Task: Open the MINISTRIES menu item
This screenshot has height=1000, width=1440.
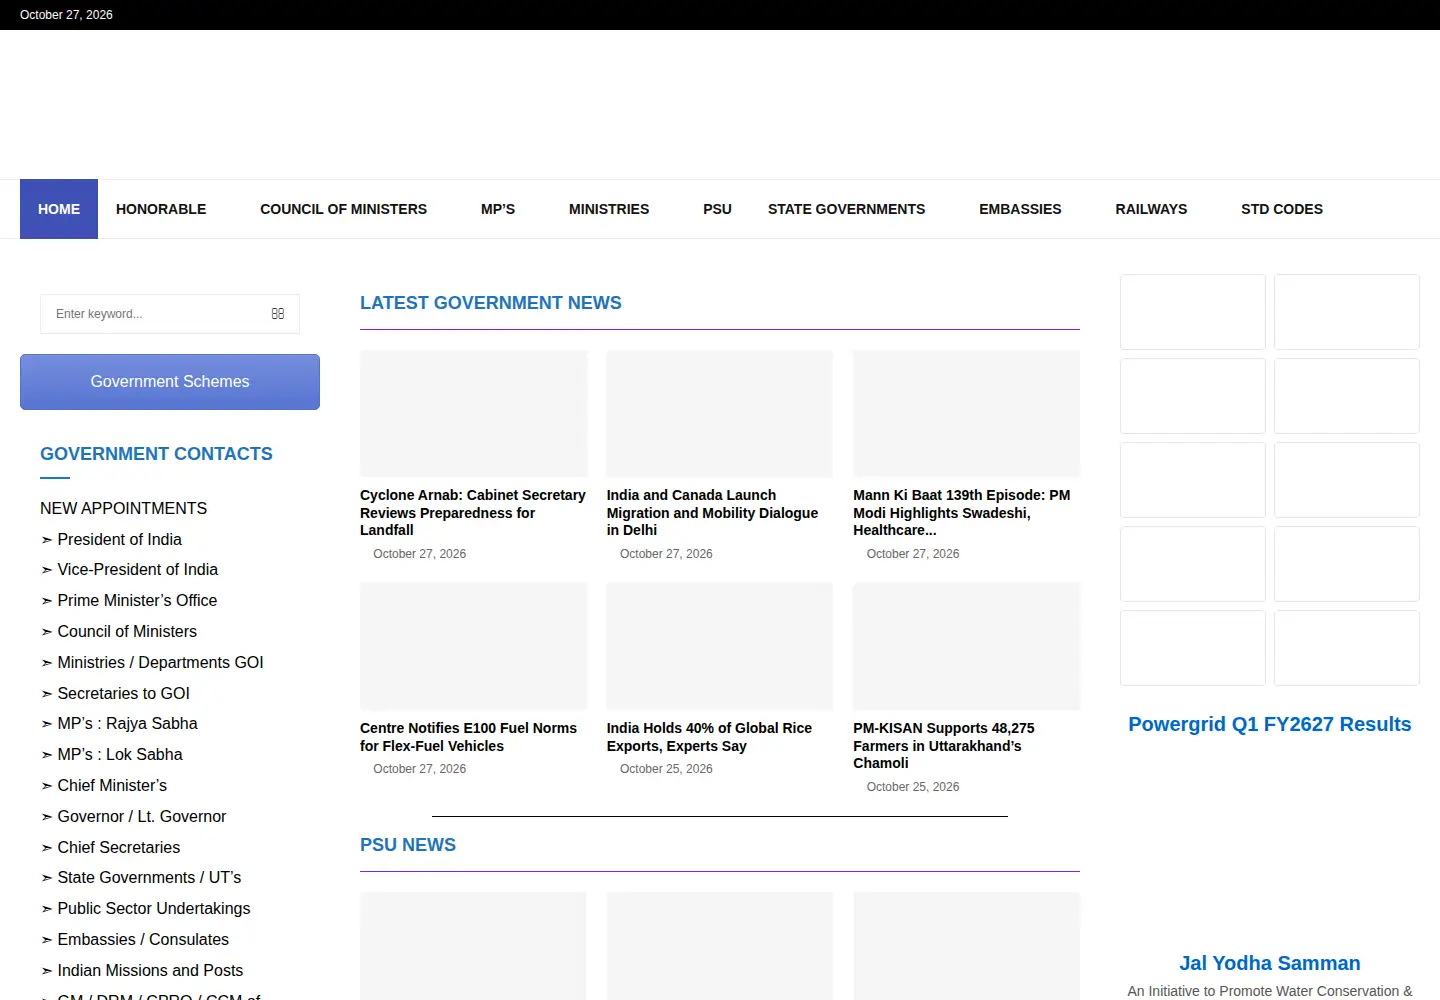Action: coord(609,209)
